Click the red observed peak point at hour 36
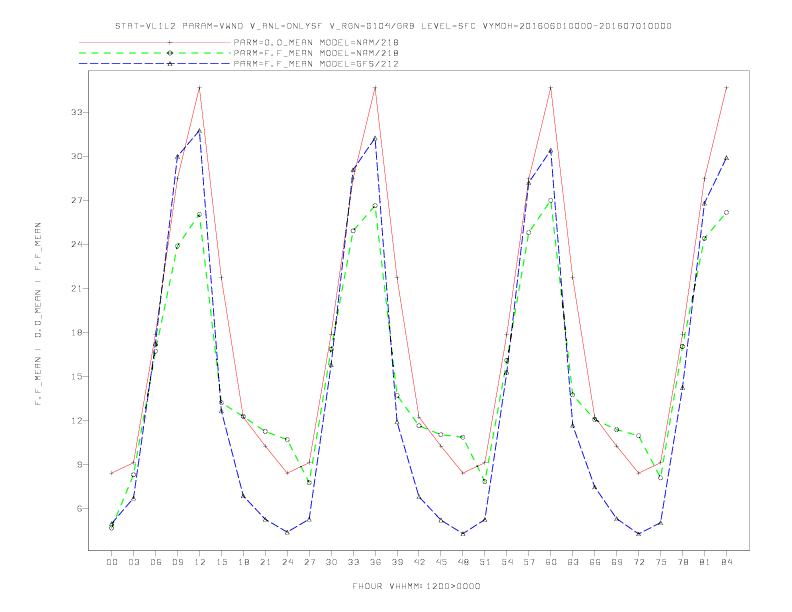This screenshot has height=612, width=792. coord(375,88)
